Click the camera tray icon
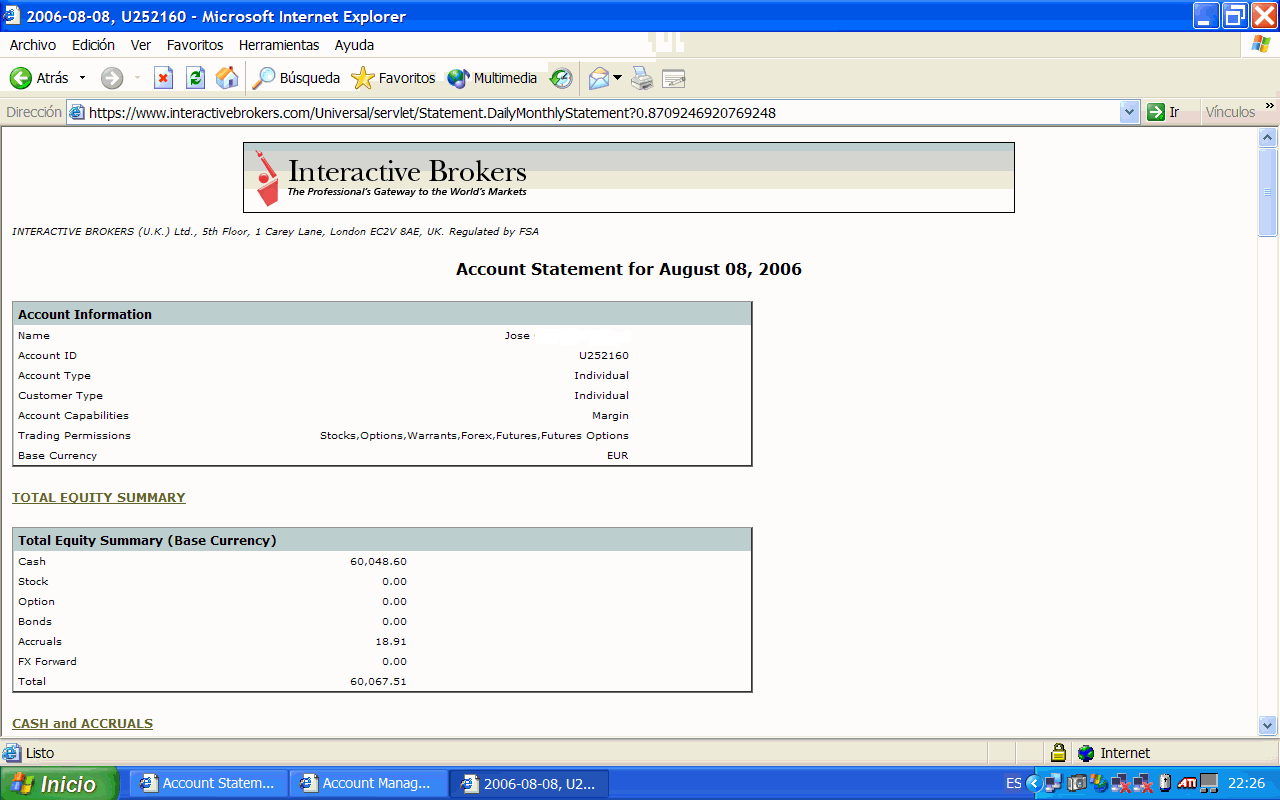The image size is (1280, 800). tap(1077, 784)
